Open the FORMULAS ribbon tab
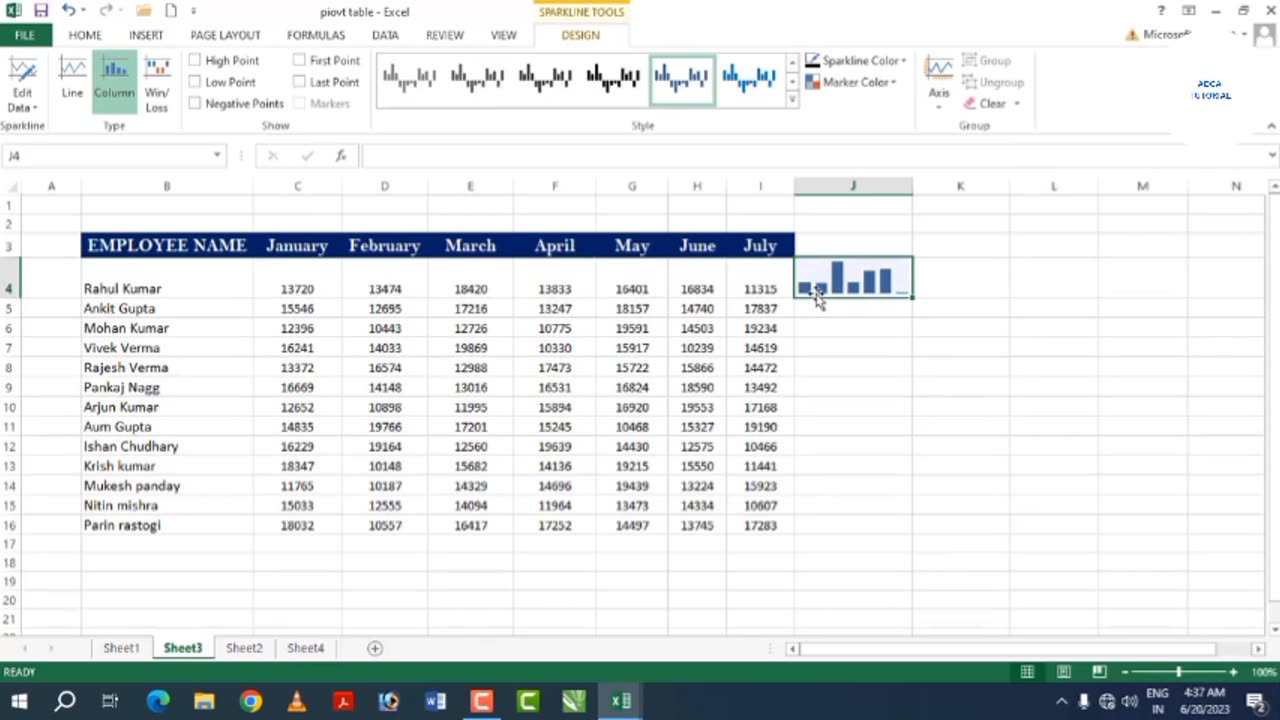The width and height of the screenshot is (1280, 720). (316, 35)
